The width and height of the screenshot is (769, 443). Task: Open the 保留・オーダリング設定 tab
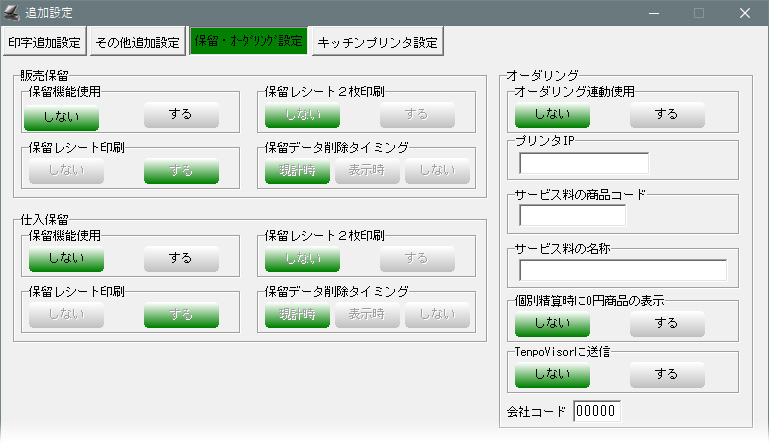tap(248, 42)
